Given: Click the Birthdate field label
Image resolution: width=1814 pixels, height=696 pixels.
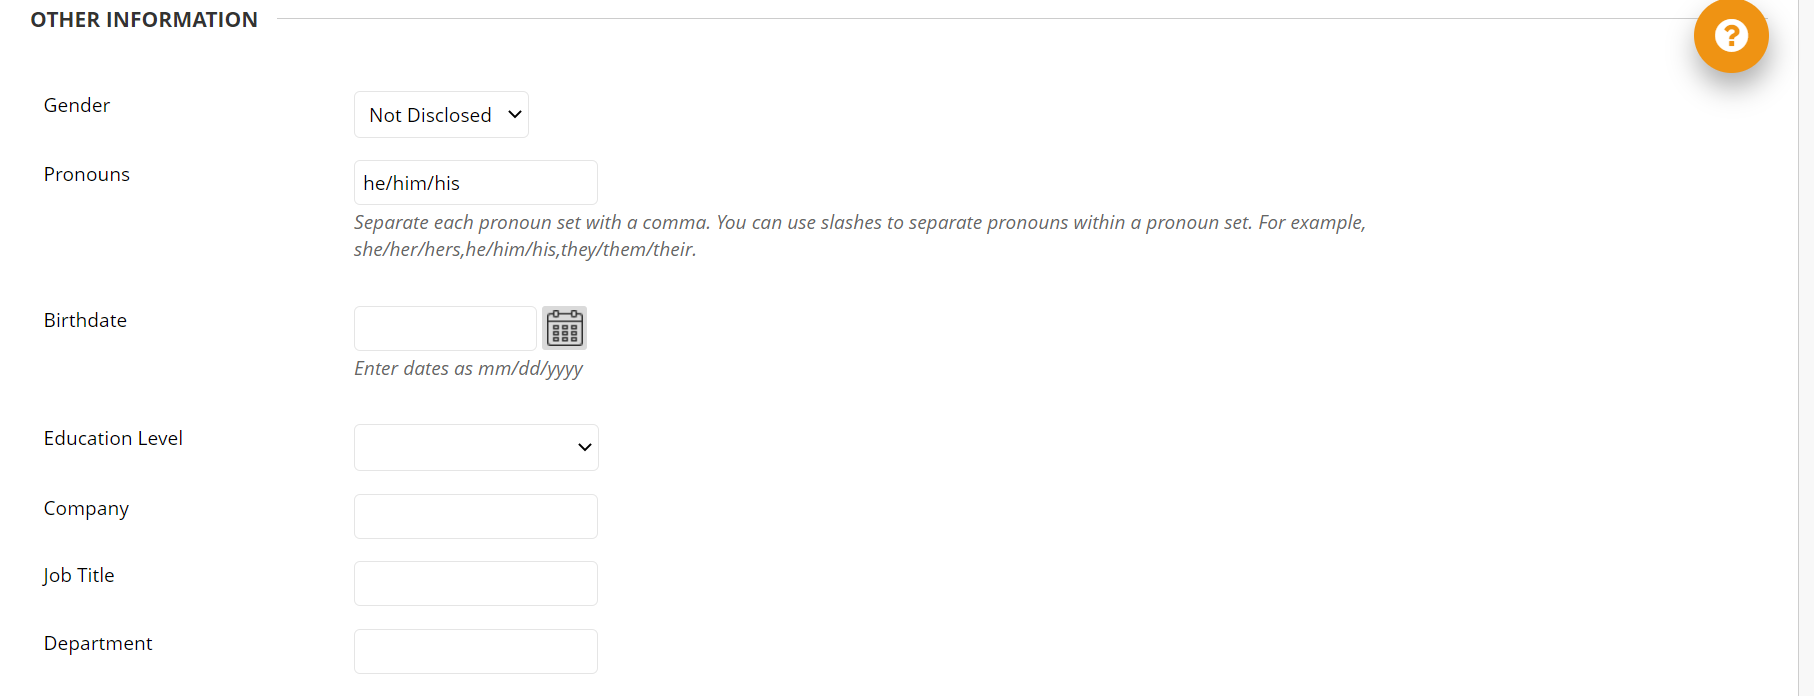Looking at the screenshot, I should pyautogui.click(x=85, y=320).
